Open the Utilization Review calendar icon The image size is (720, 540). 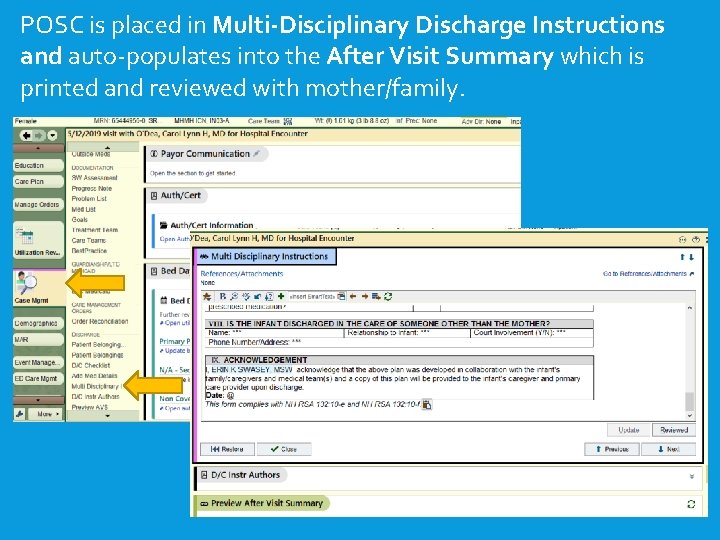pyautogui.click(x=26, y=236)
